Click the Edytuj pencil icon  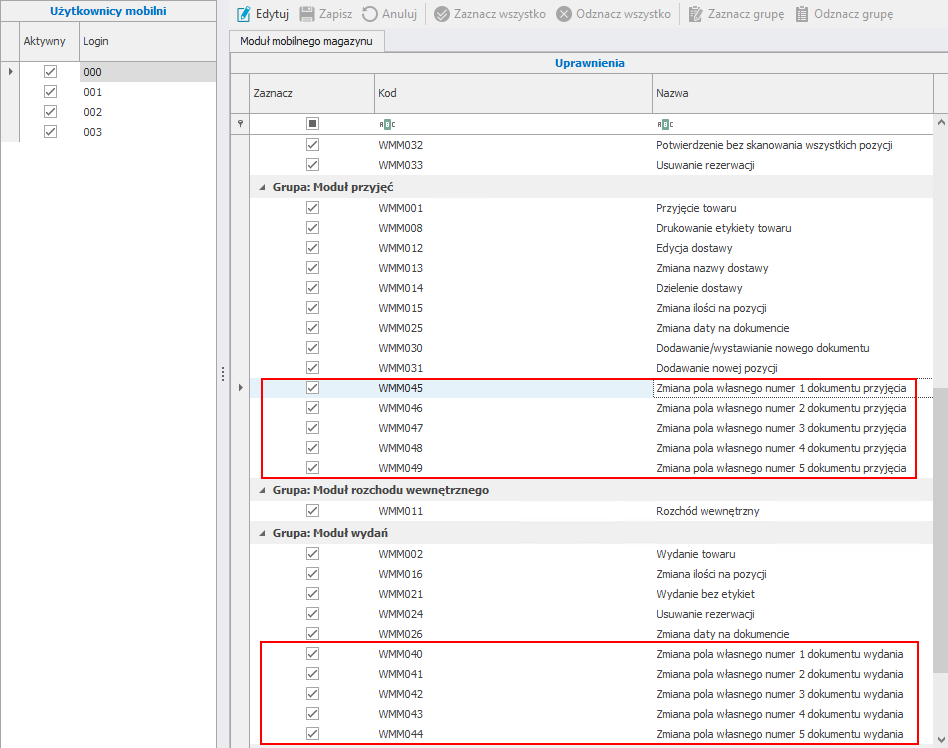tap(243, 15)
